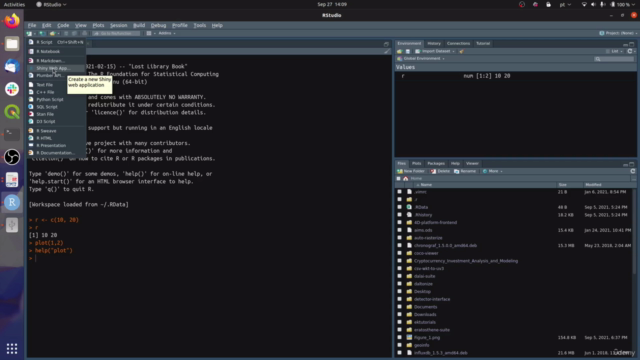Click the .RData file icon
Screen dimensions: 640x360
pos(409,207)
